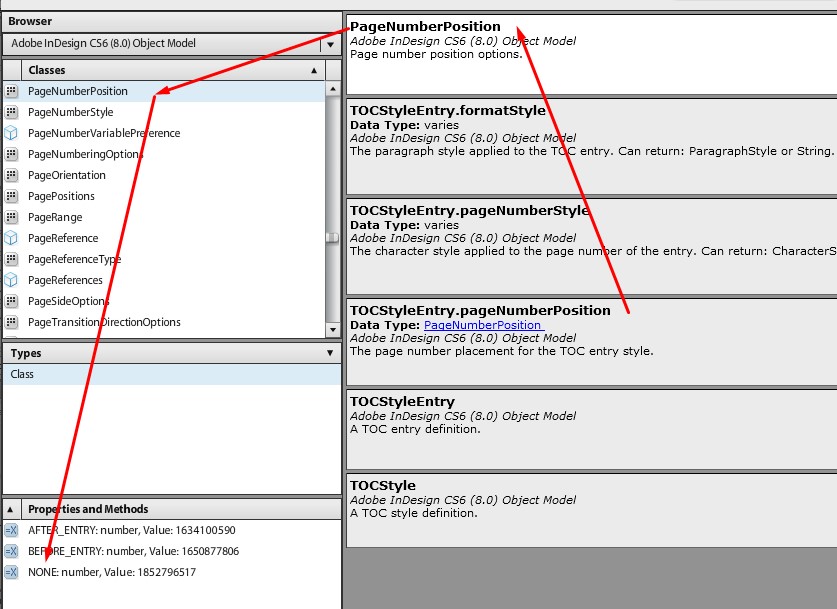837x609 pixels.
Task: Click the enum icon beside PageReferenceType
Action: click(11, 259)
